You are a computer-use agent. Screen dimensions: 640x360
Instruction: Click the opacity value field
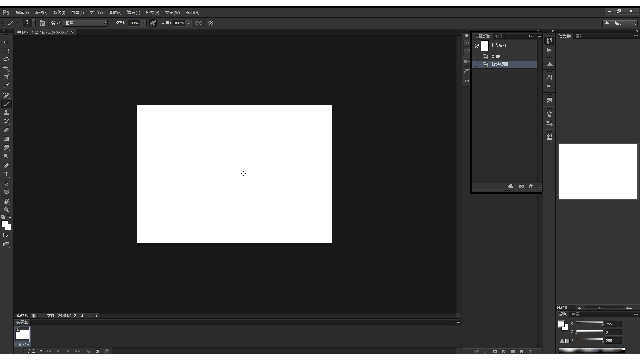pos(134,23)
